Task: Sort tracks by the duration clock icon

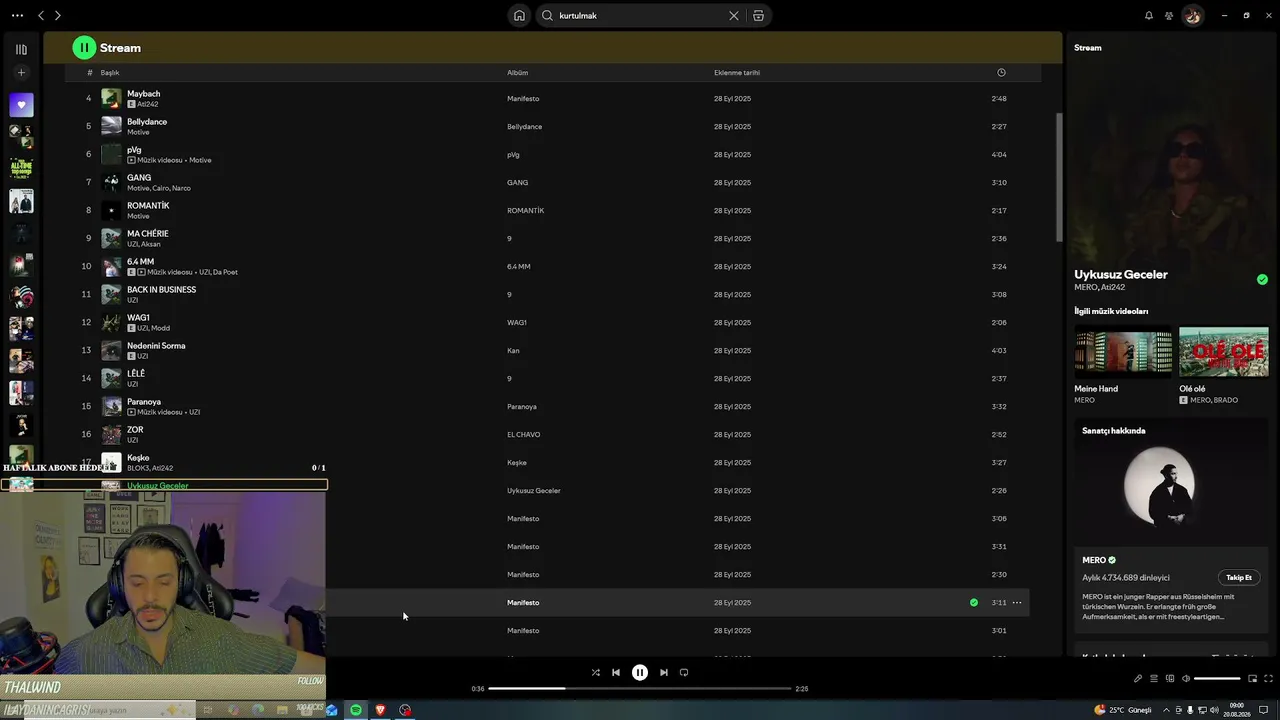Action: click(x=1001, y=73)
